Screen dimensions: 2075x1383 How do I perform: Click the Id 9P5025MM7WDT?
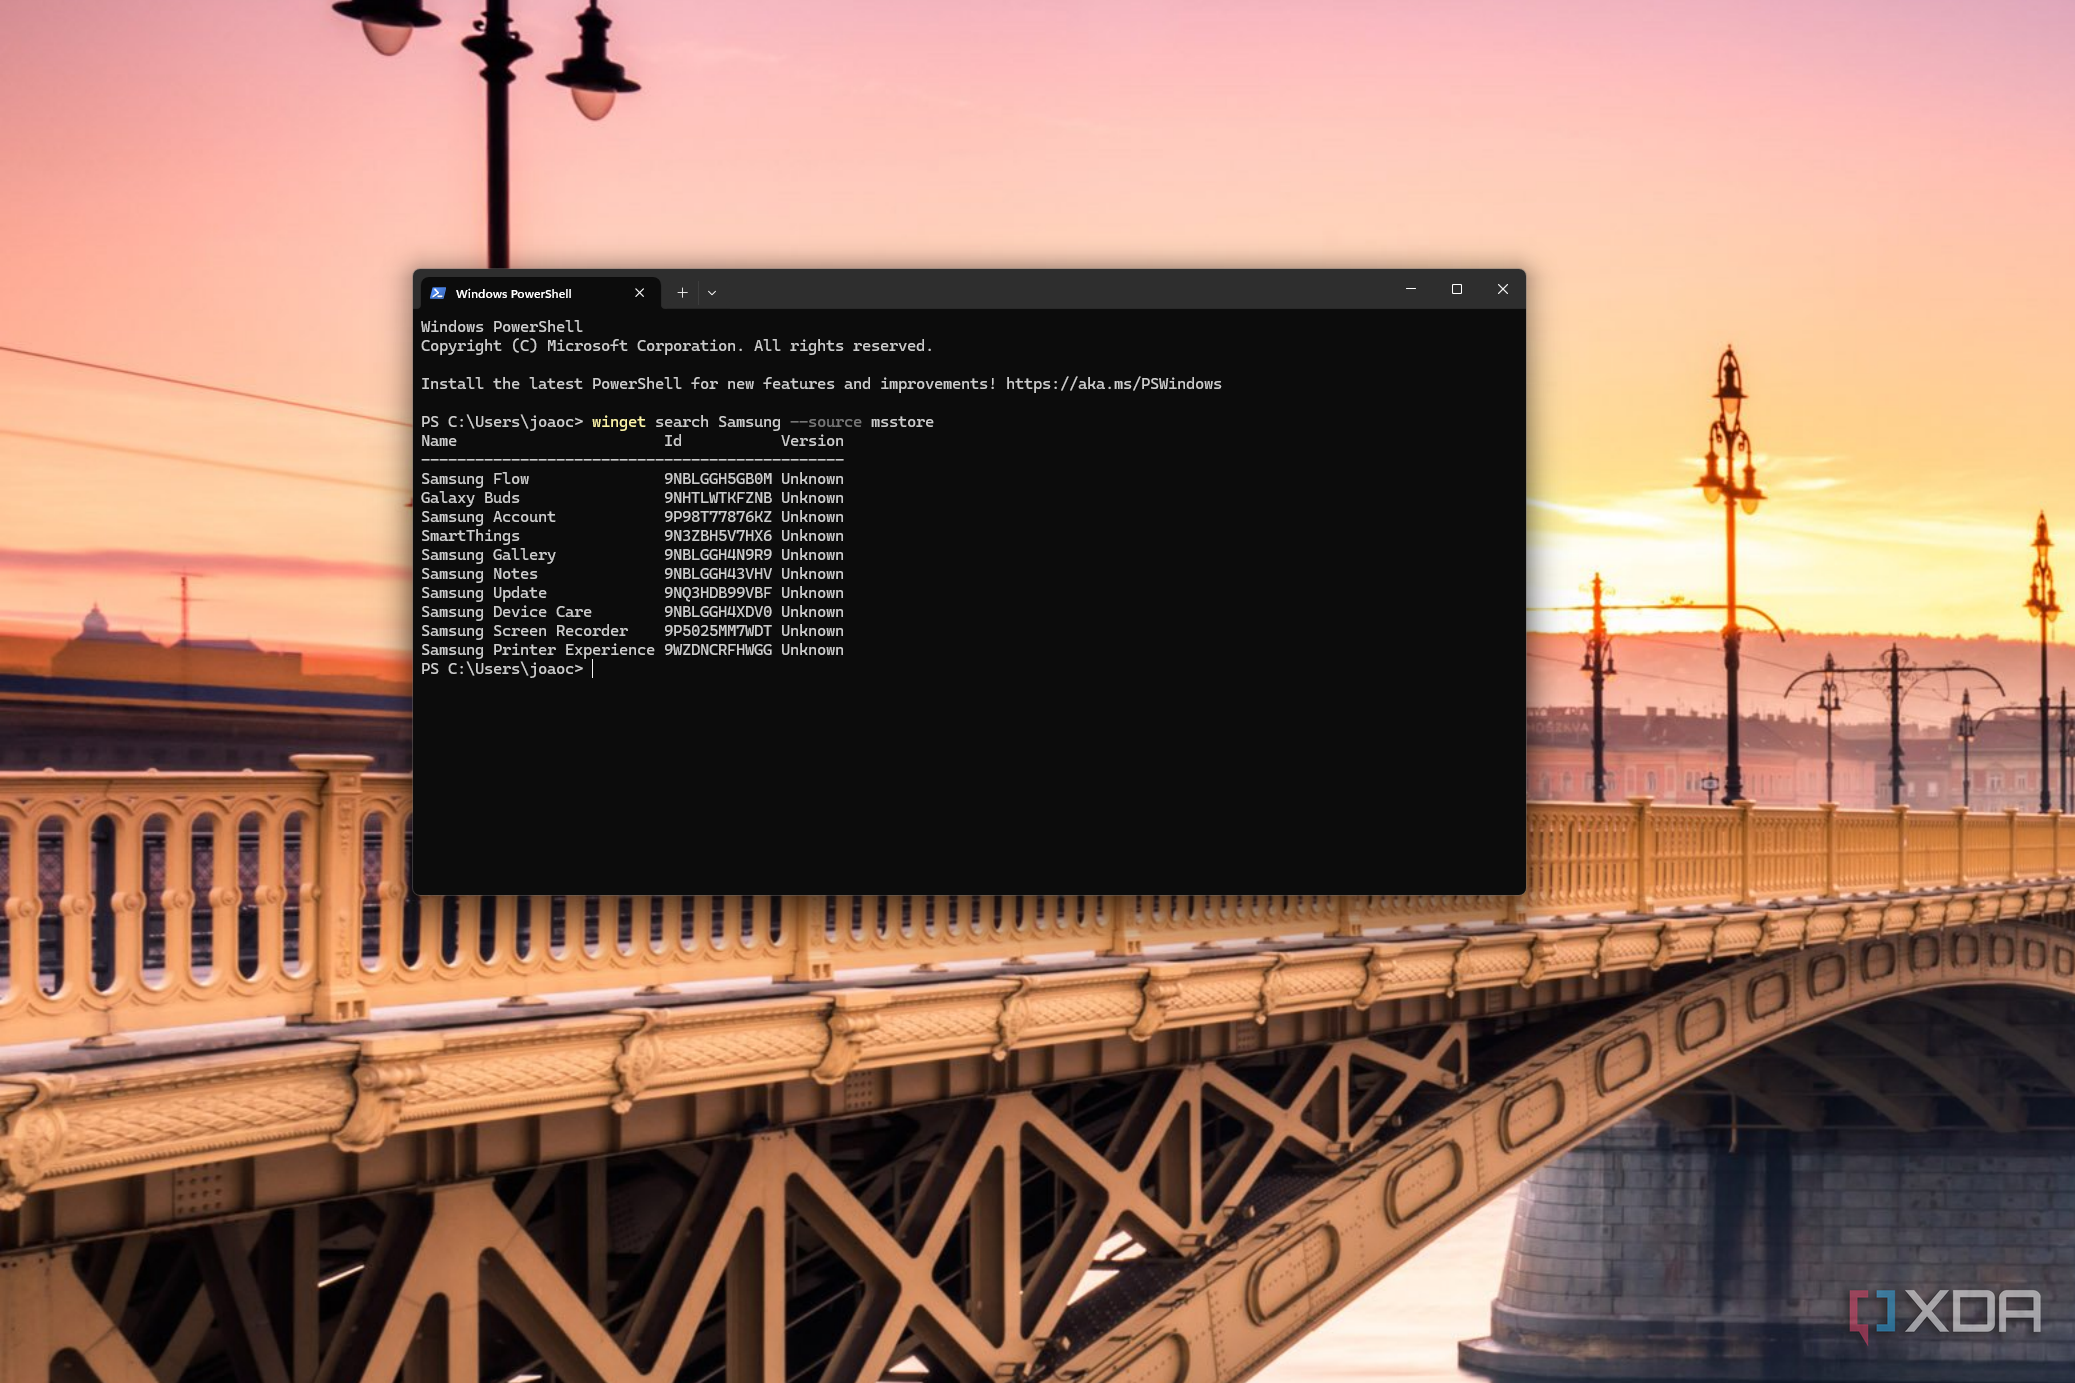coord(718,631)
